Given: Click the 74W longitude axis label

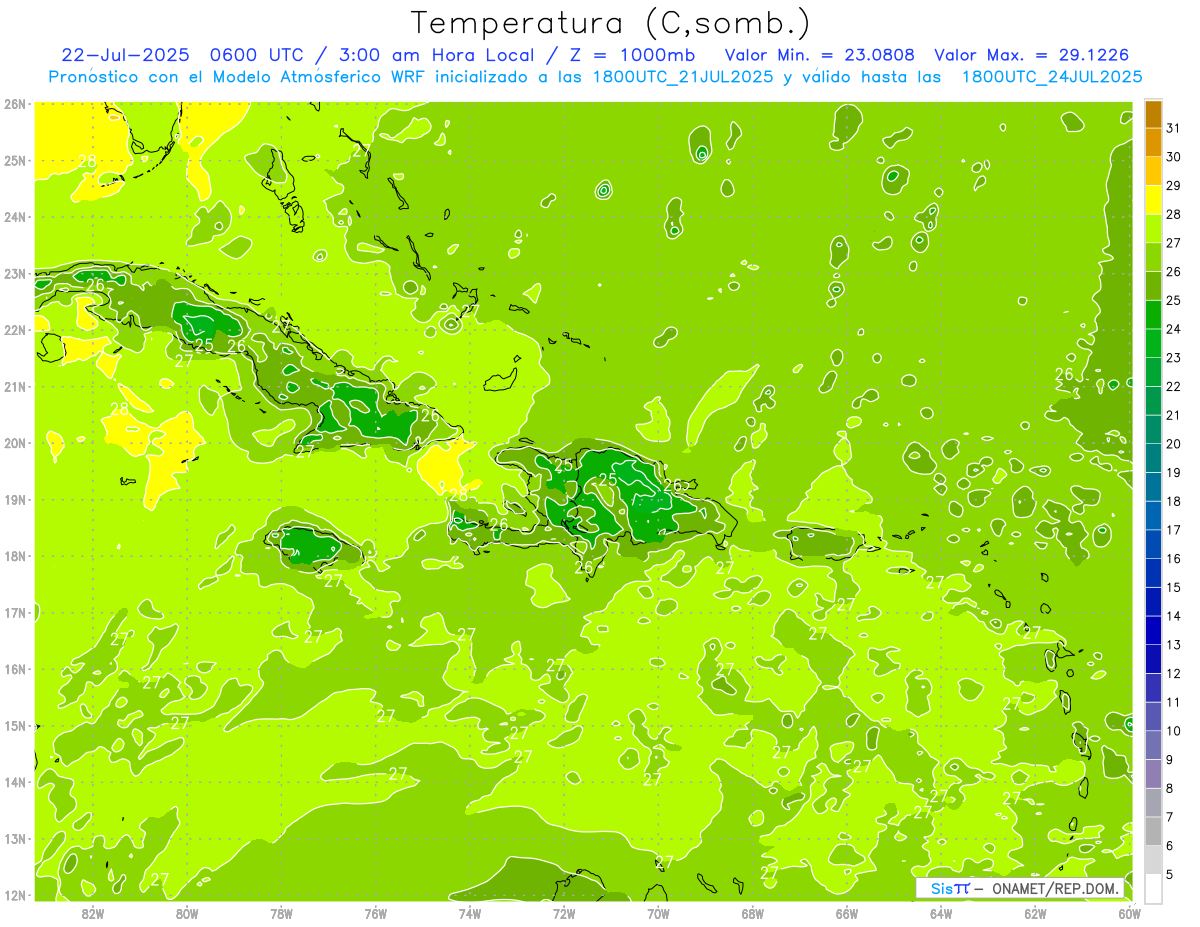Looking at the screenshot, I should (470, 913).
